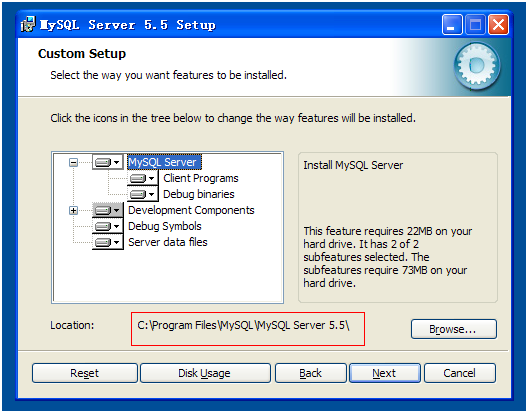This screenshot has height=413, width=528.
Task: Click the gear logo in the header banner
Action: point(476,66)
